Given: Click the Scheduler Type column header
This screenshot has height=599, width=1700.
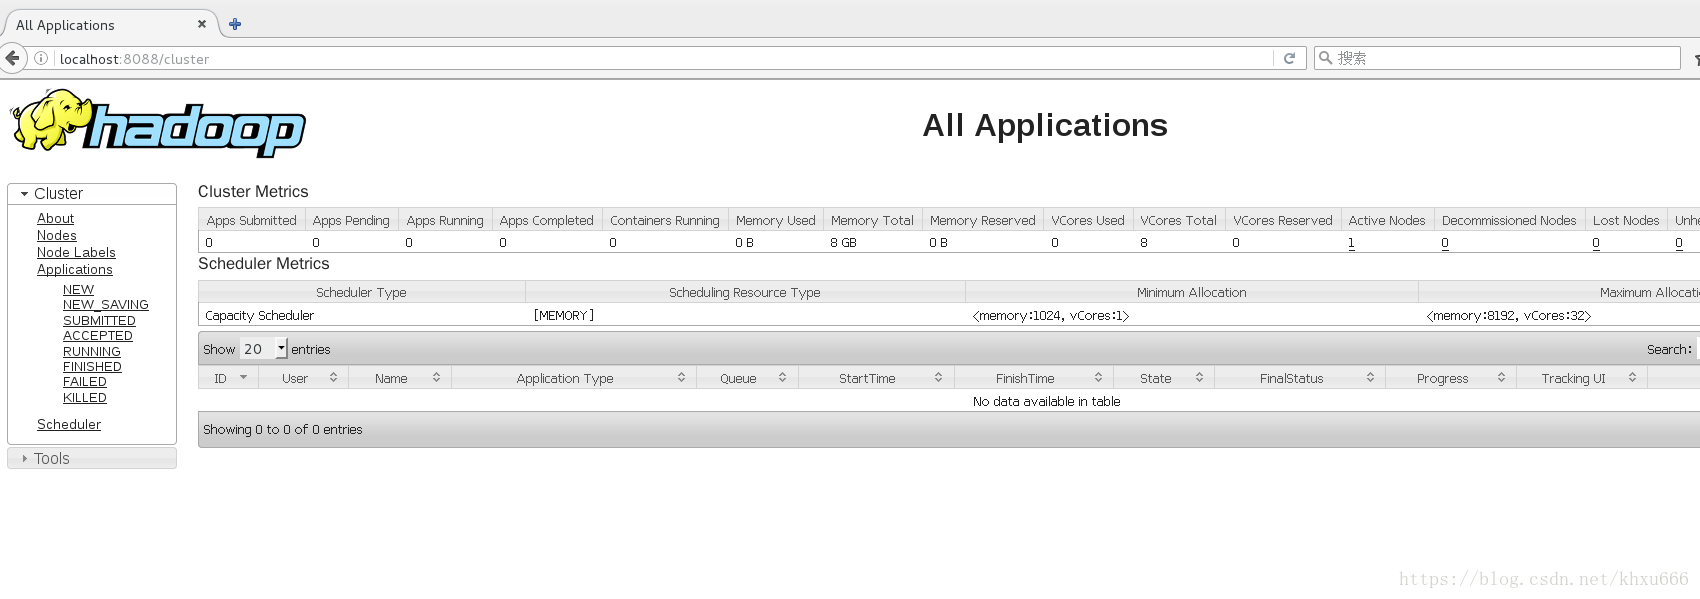Looking at the screenshot, I should (x=361, y=292).
